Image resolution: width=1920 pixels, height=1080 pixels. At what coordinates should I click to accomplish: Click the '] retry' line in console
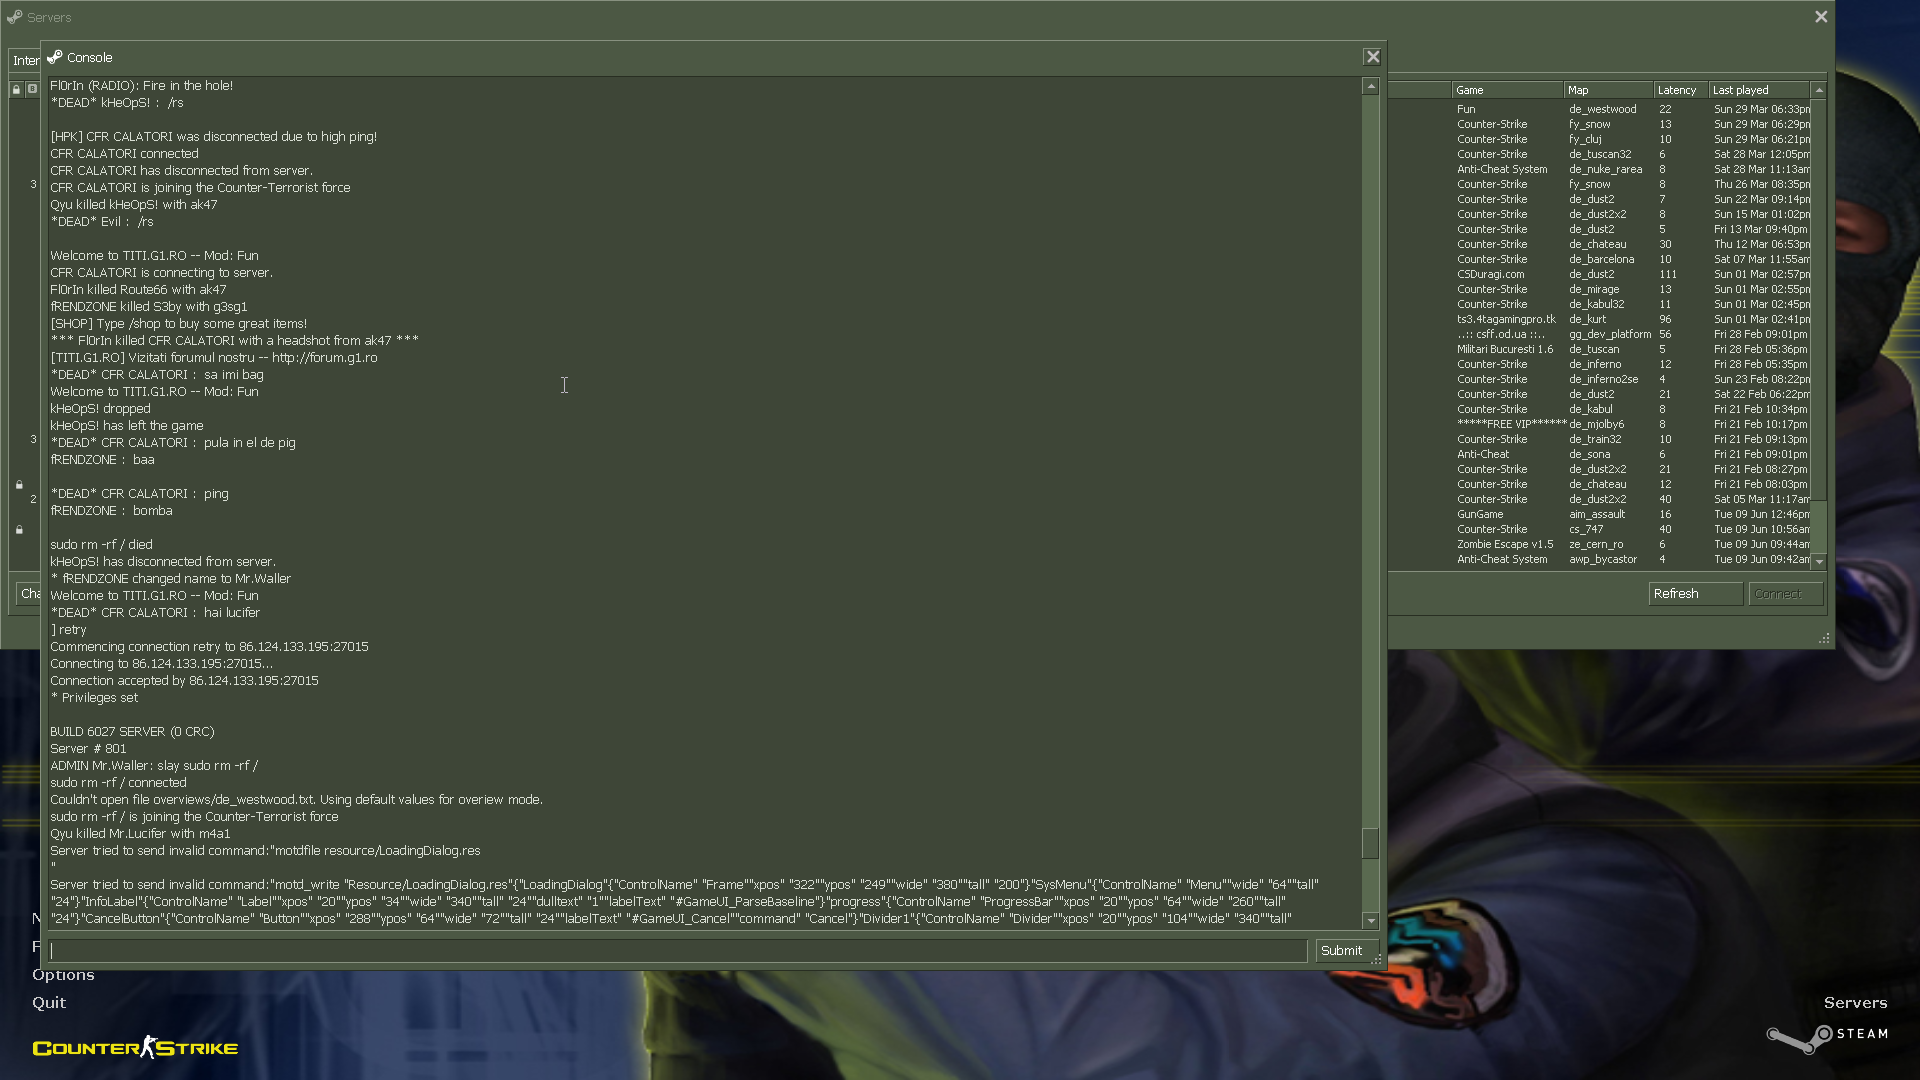tap(69, 630)
